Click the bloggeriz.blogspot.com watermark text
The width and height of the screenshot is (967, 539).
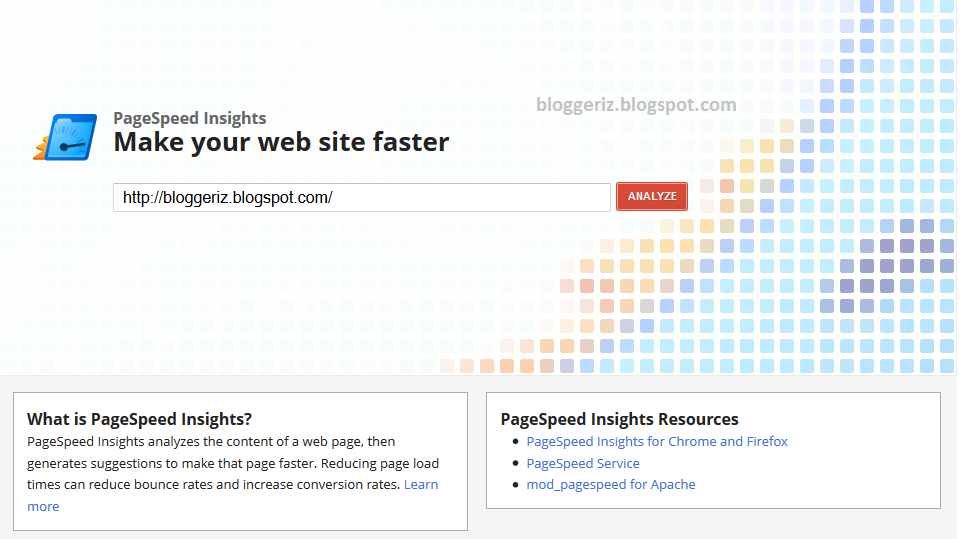click(x=636, y=105)
